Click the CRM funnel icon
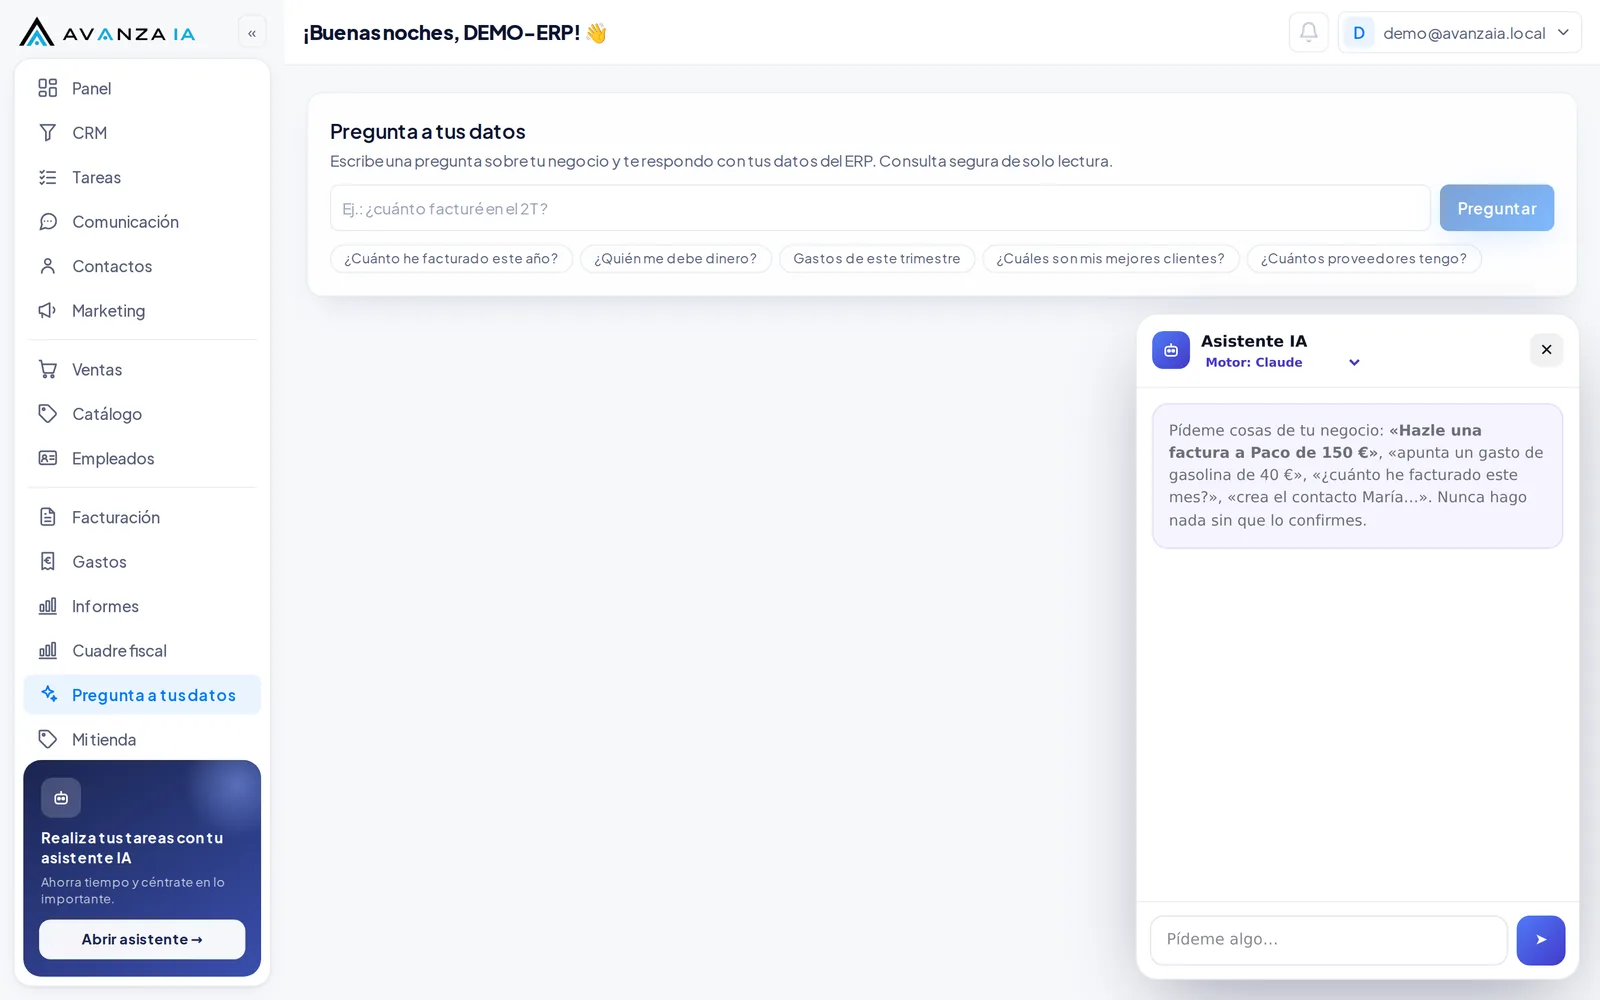 click(x=47, y=133)
